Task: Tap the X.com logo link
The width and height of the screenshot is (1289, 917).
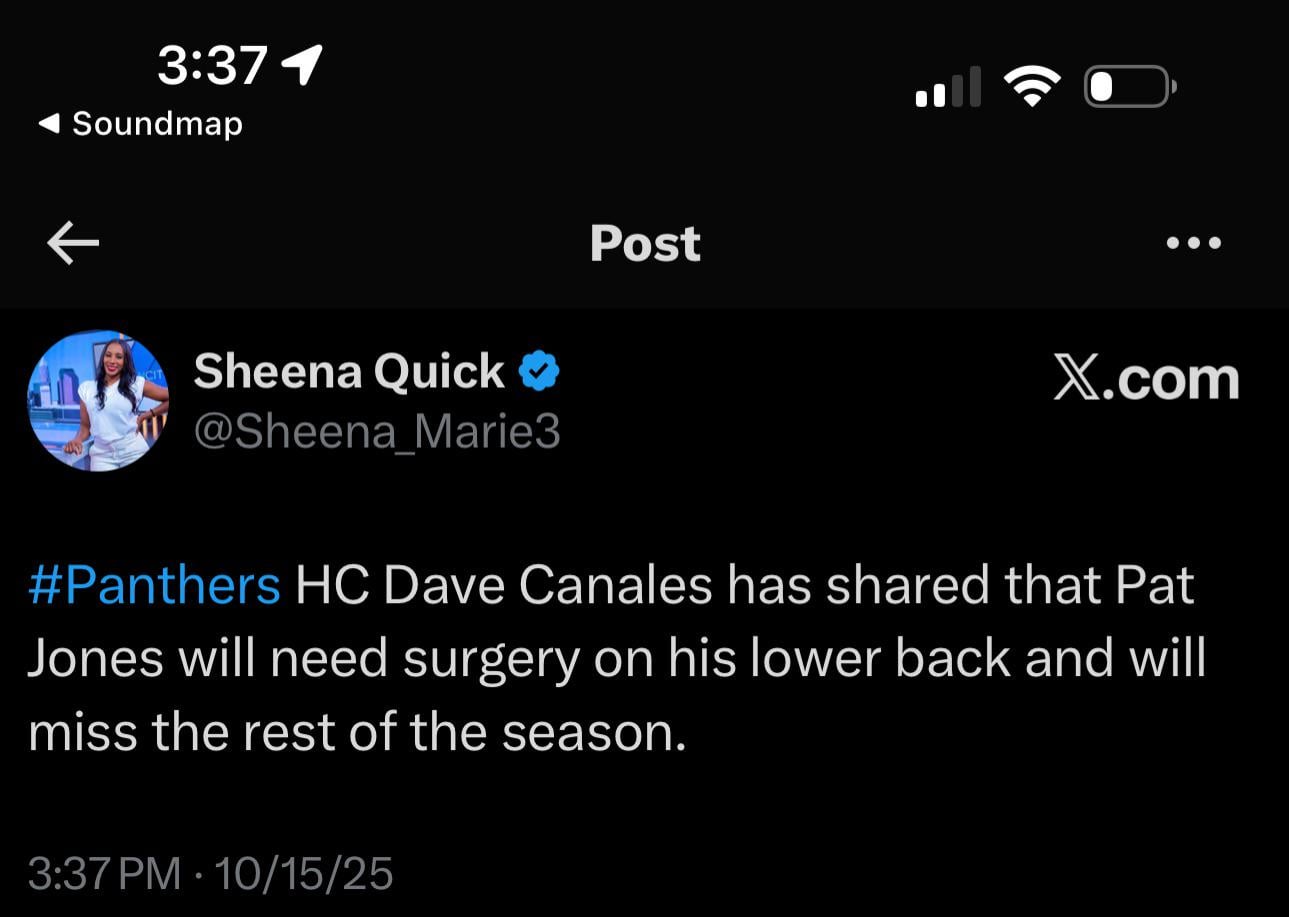Action: [1143, 378]
